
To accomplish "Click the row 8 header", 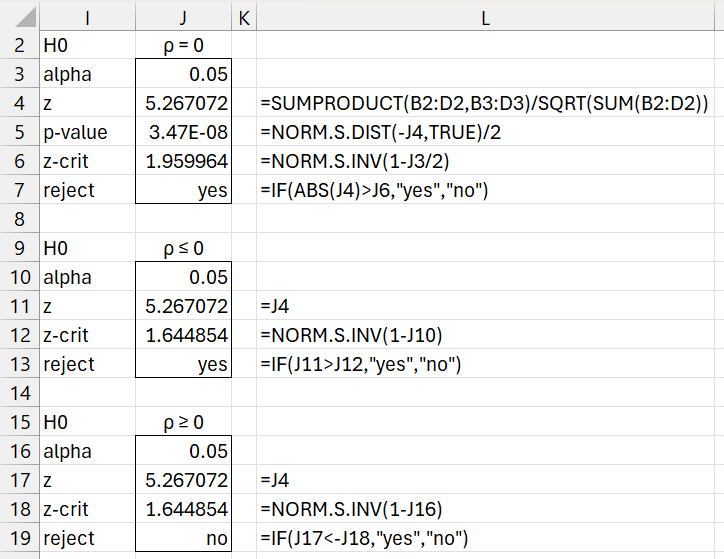I will 19,219.
